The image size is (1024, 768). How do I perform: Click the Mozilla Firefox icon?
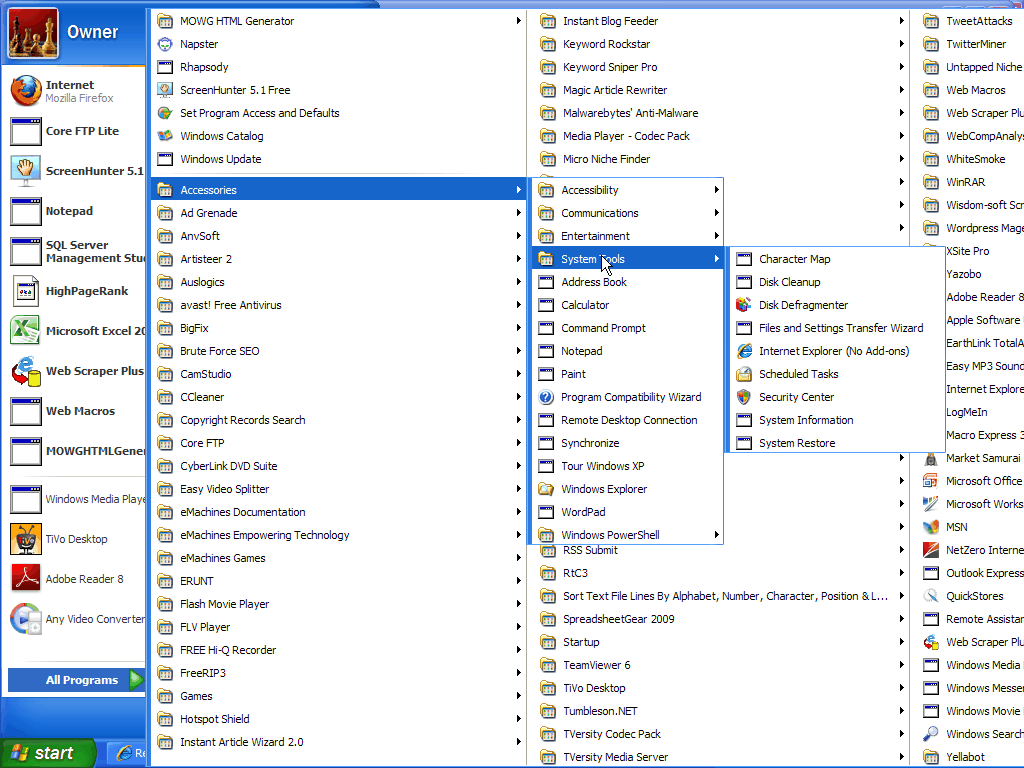(x=26, y=91)
